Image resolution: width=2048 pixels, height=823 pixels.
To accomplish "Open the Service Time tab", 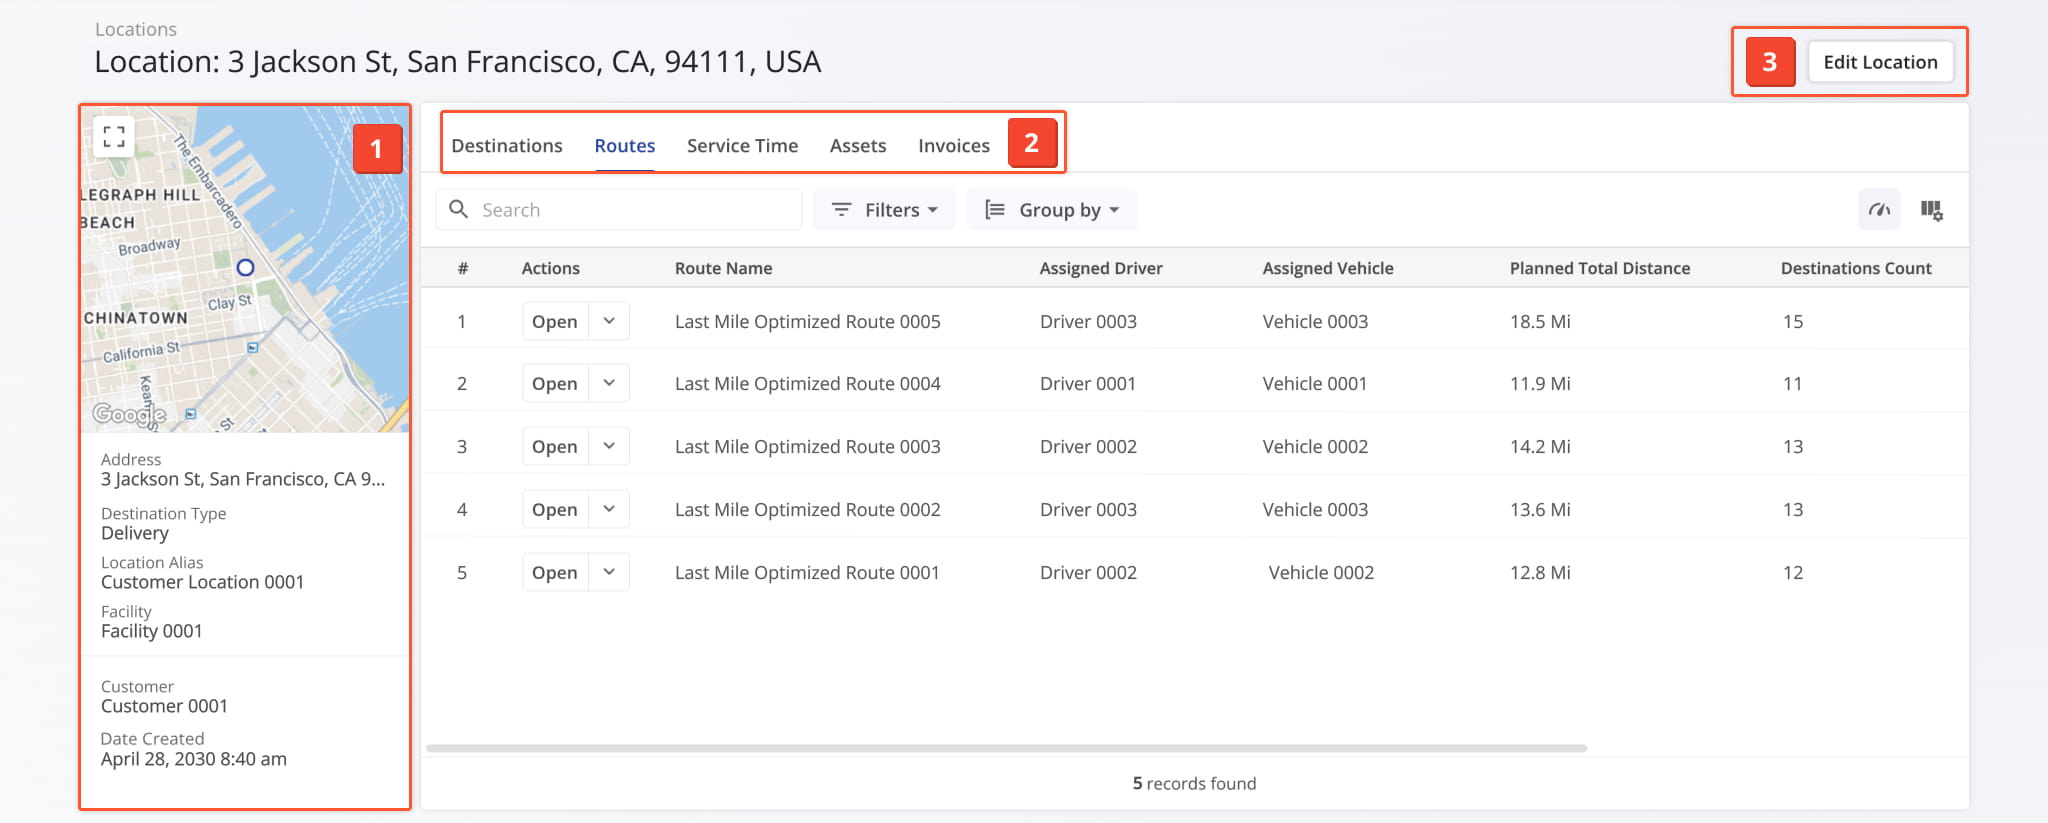I will pos(742,146).
